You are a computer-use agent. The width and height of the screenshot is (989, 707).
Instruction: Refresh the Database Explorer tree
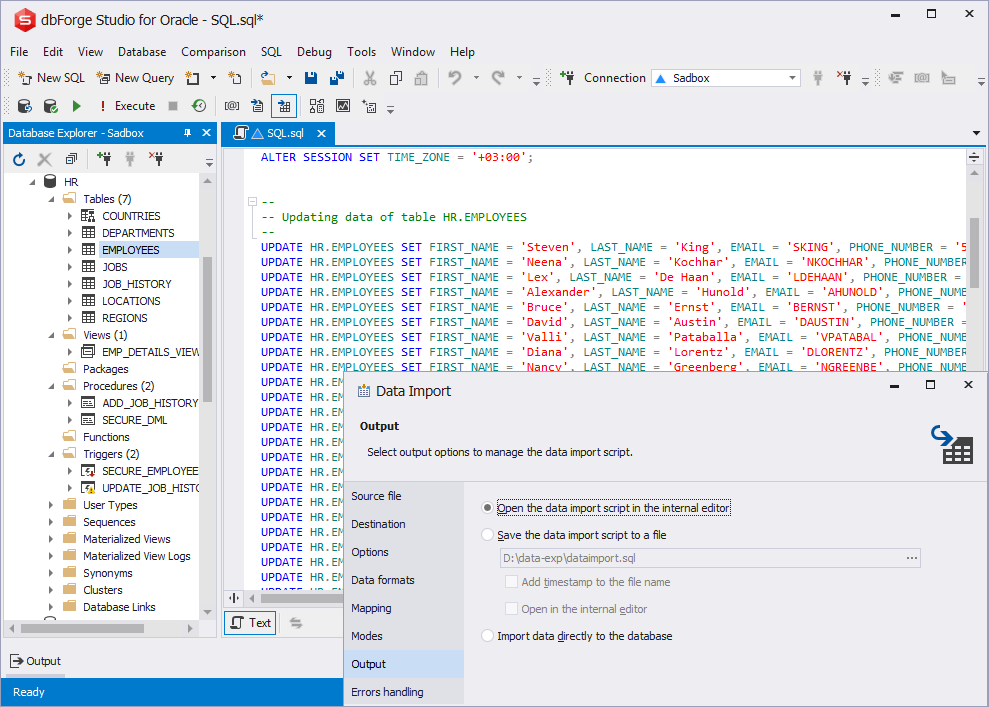pyautogui.click(x=19, y=160)
